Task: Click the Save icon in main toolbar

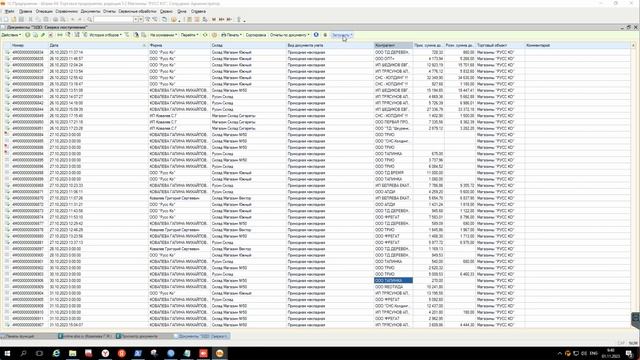Action: click(x=21, y=19)
